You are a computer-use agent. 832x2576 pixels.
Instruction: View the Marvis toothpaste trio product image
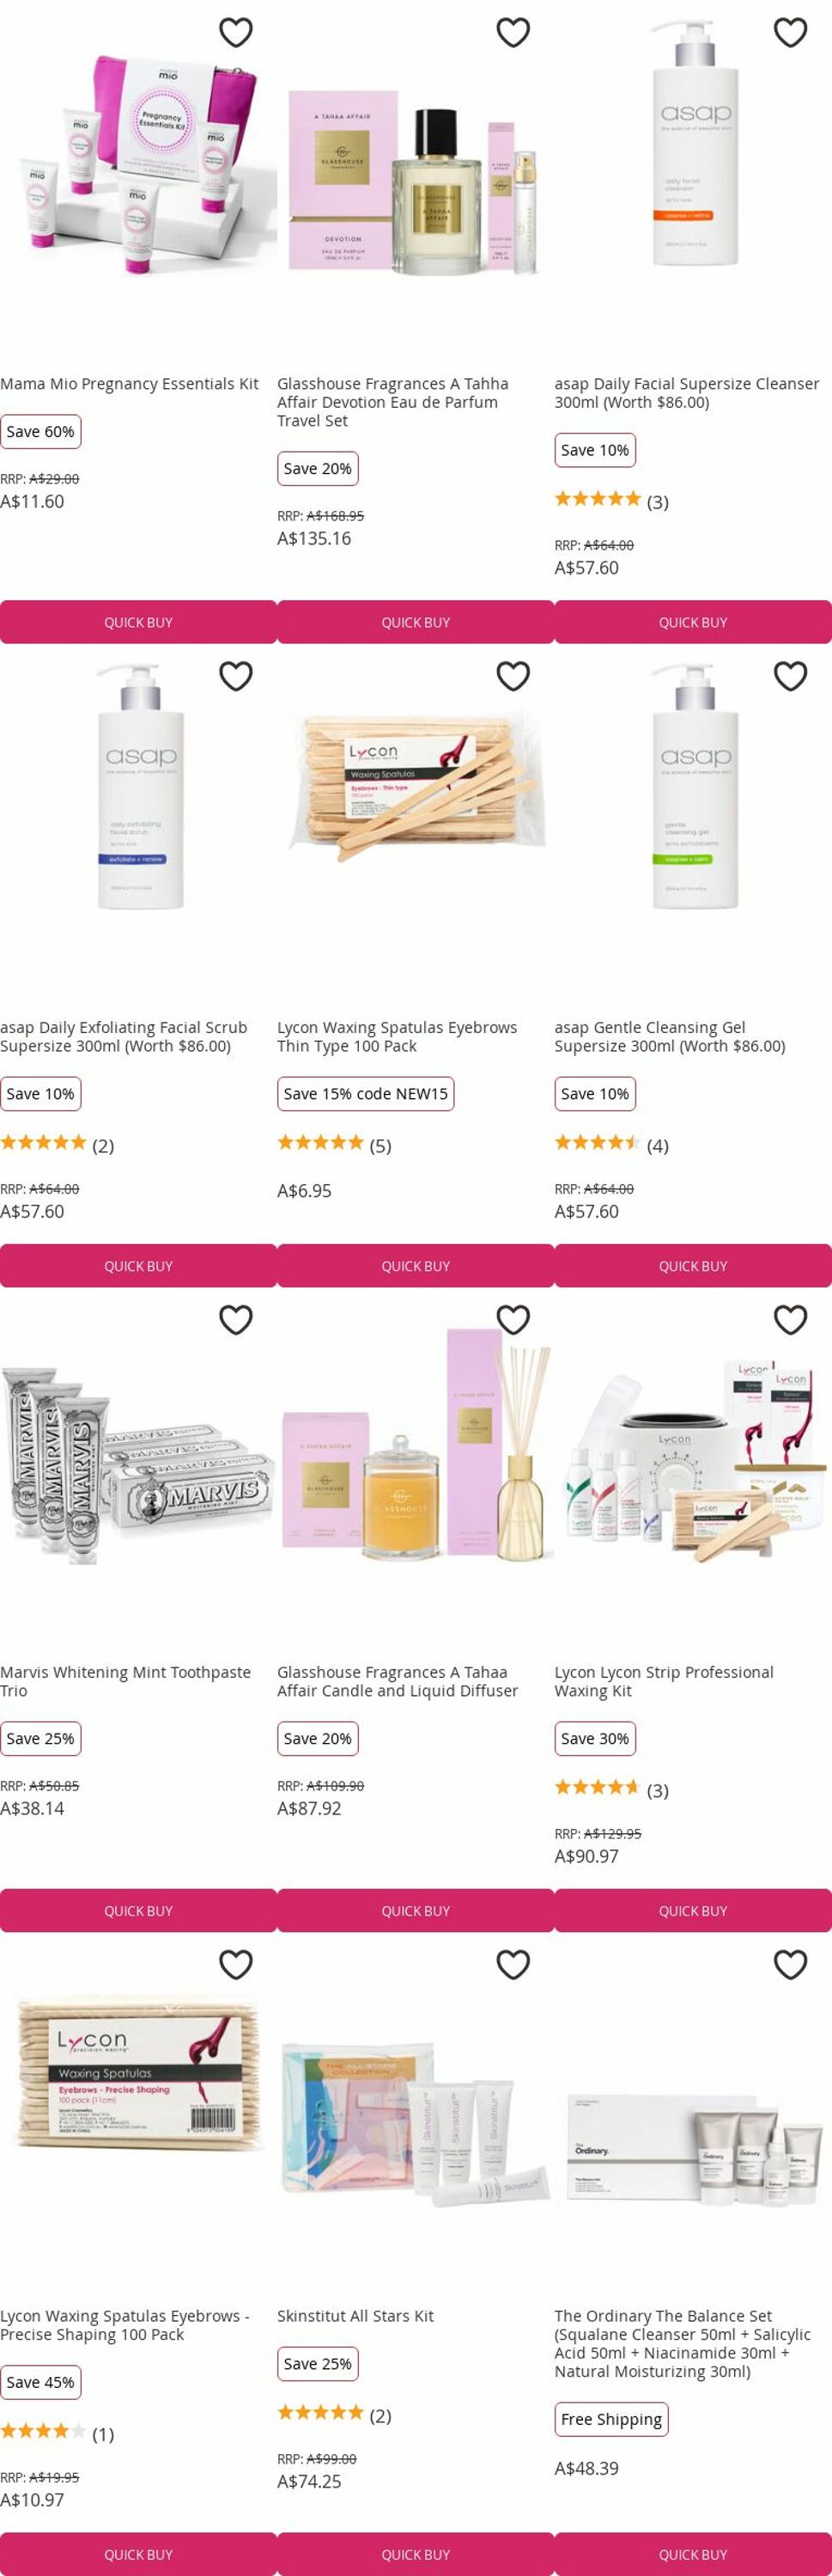coord(138,1467)
